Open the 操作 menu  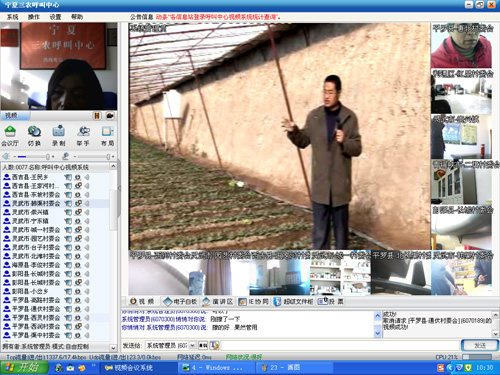pyautogui.click(x=34, y=17)
